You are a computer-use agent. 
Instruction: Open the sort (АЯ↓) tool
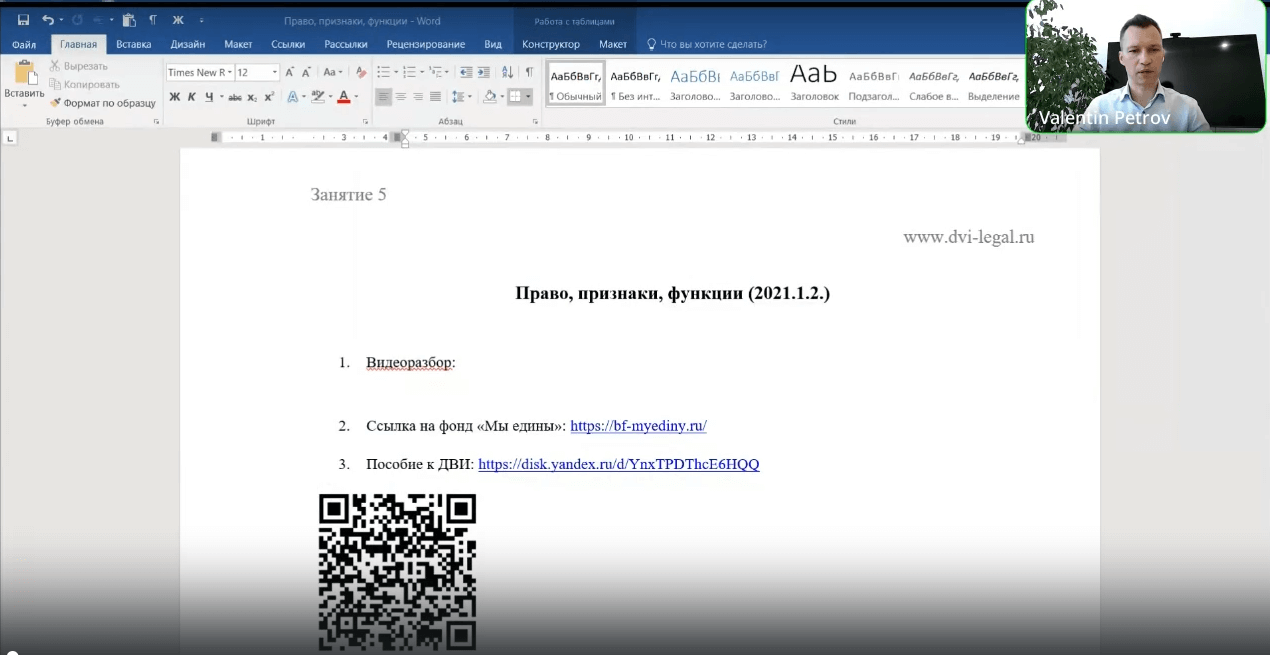click(x=507, y=72)
